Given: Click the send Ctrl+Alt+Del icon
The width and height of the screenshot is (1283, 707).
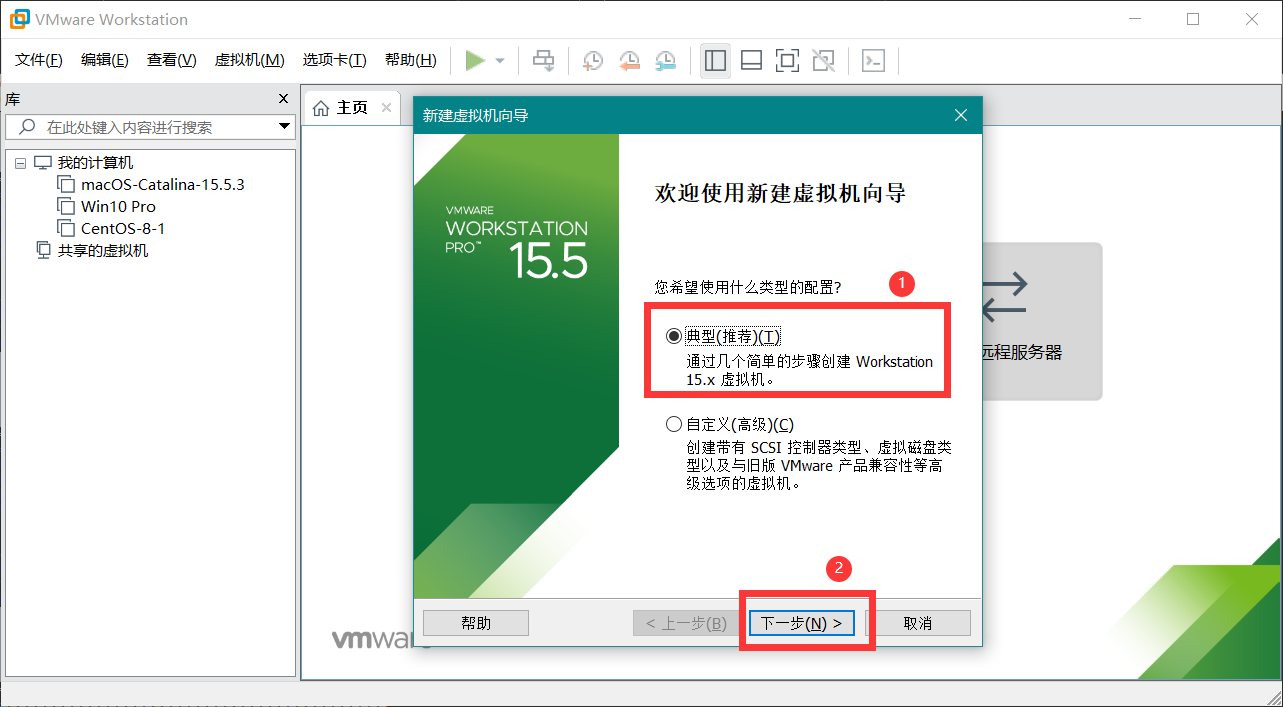Looking at the screenshot, I should tap(543, 61).
